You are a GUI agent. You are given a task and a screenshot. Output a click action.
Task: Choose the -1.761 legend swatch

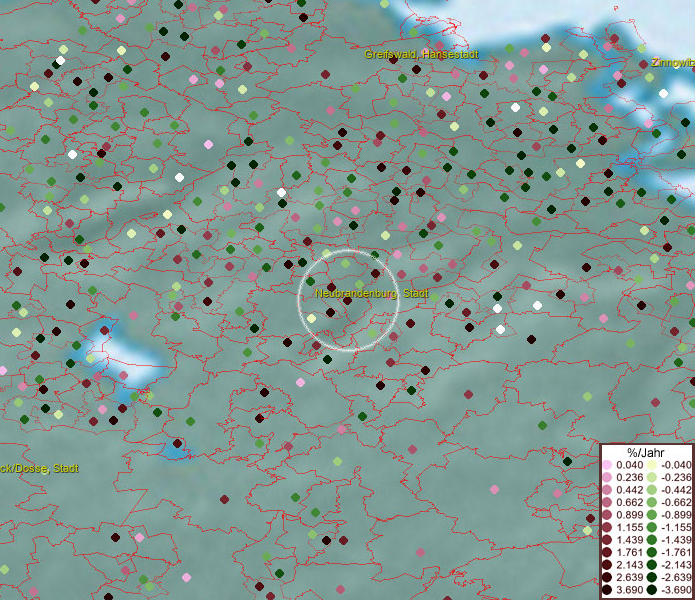point(652,551)
